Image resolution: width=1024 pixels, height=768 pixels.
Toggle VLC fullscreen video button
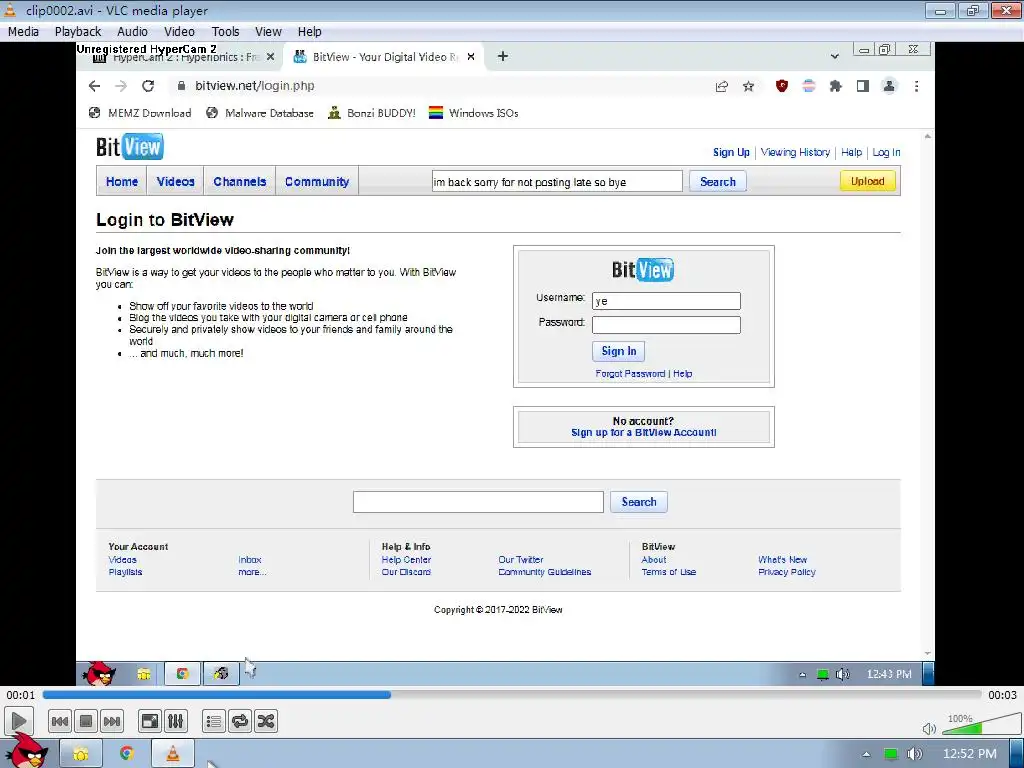pos(150,722)
